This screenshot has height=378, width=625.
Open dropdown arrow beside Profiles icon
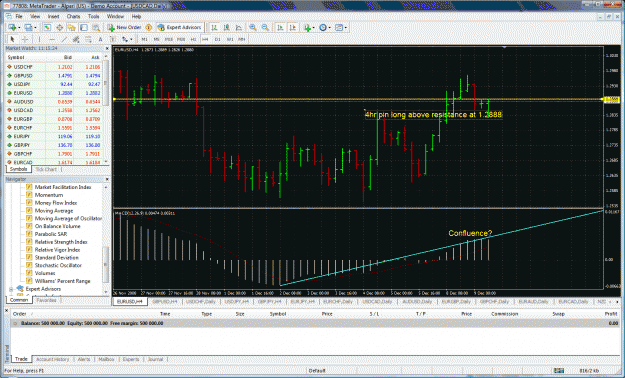35,28
